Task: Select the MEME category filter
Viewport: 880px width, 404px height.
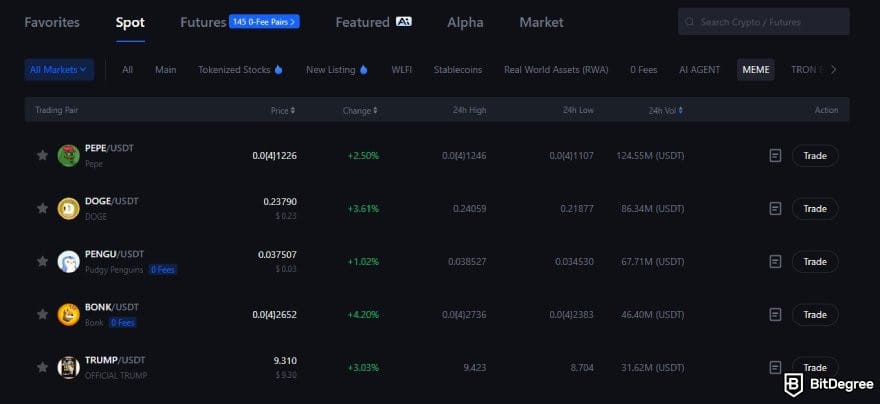Action: pos(756,70)
